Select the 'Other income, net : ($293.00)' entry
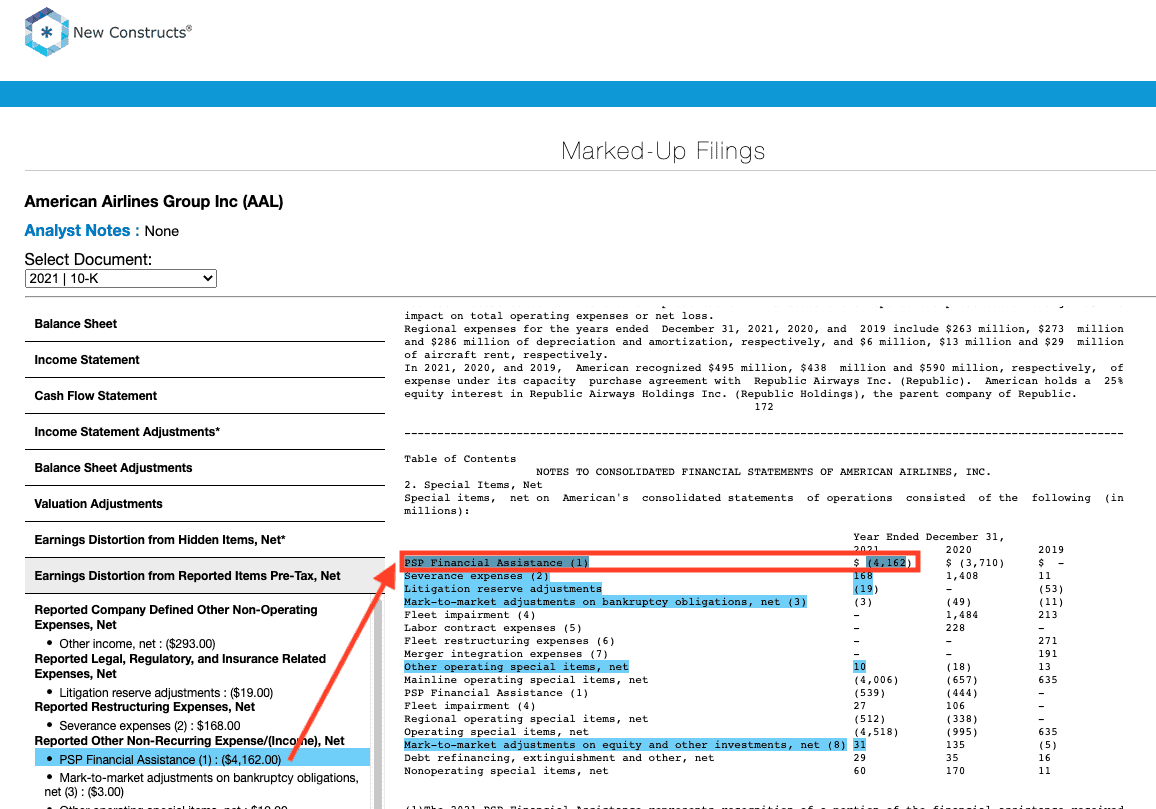This screenshot has height=809, width=1156. click(137, 644)
